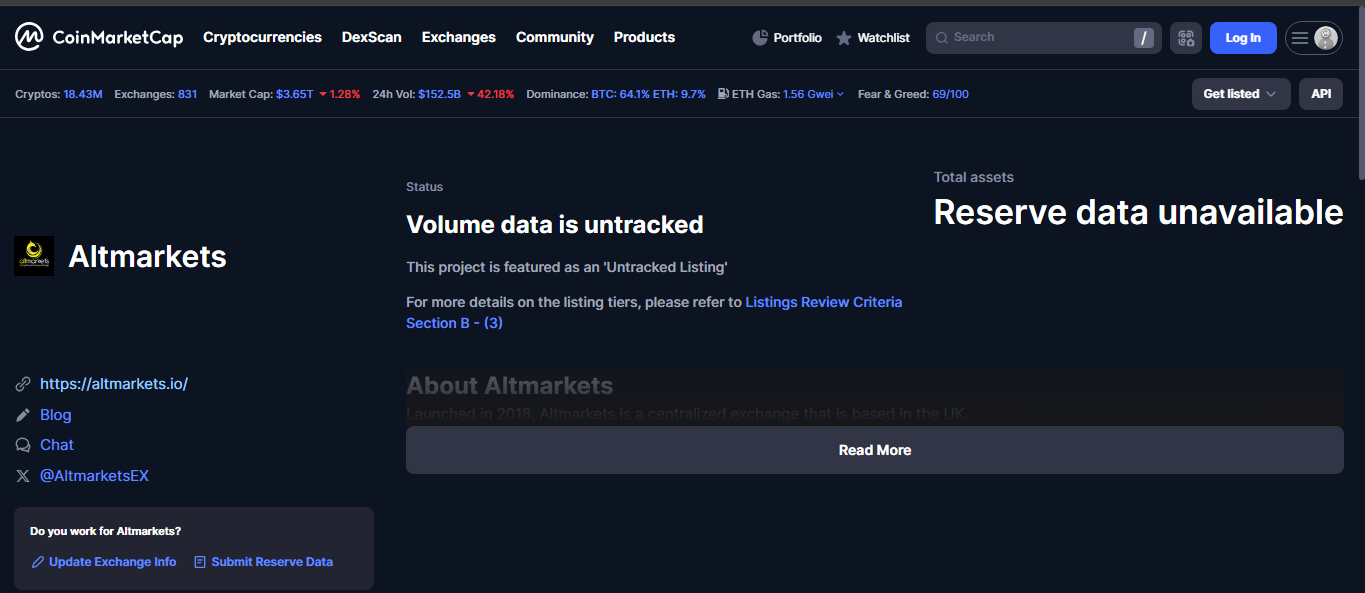Click the X (Twitter) icon for @AltmarketsEX
This screenshot has width=1365, height=593.
coord(23,476)
